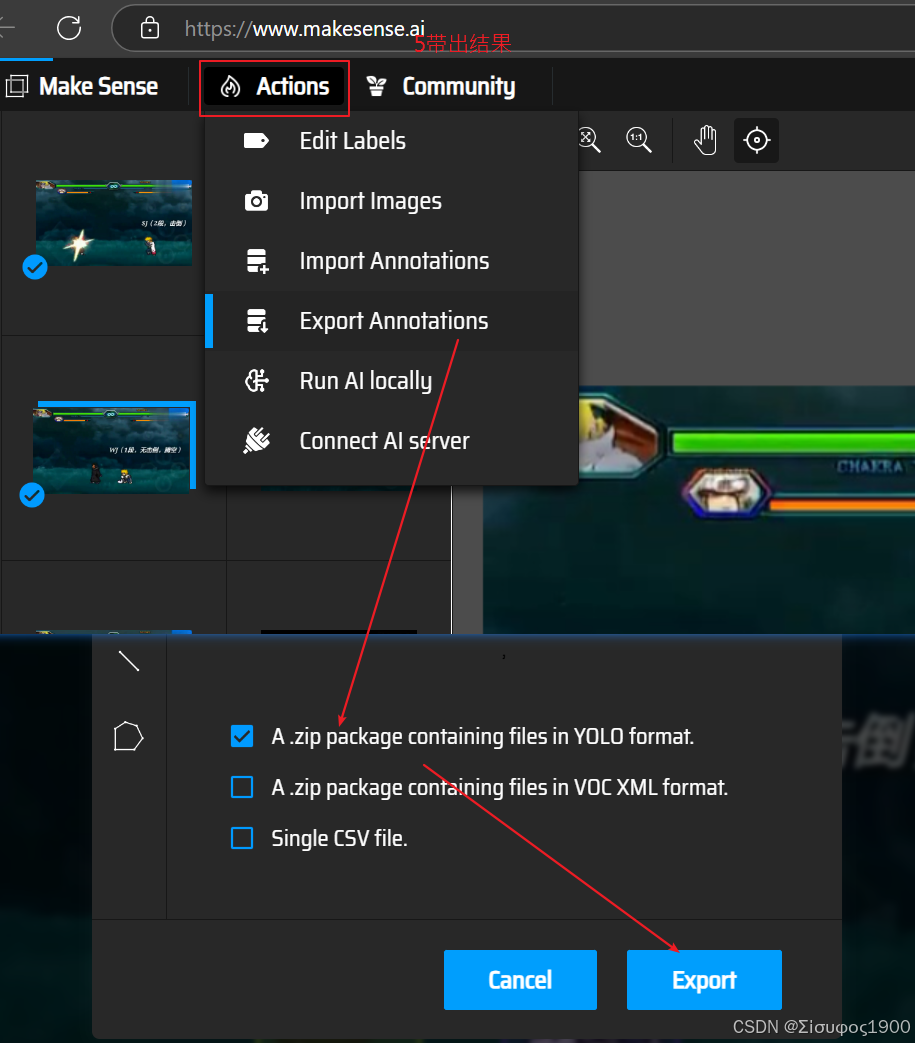This screenshot has height=1043, width=915.
Task: Select the polygon annotation tool
Action: (128, 736)
